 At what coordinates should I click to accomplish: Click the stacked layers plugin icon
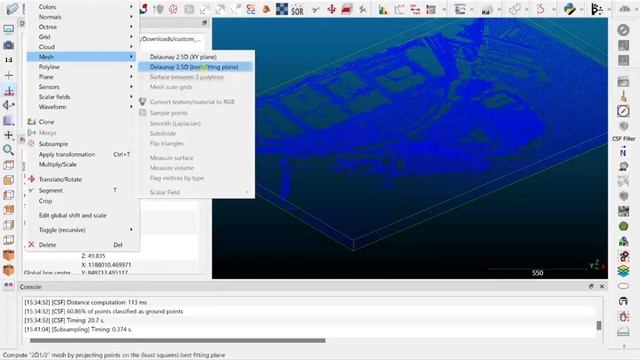pos(623,271)
